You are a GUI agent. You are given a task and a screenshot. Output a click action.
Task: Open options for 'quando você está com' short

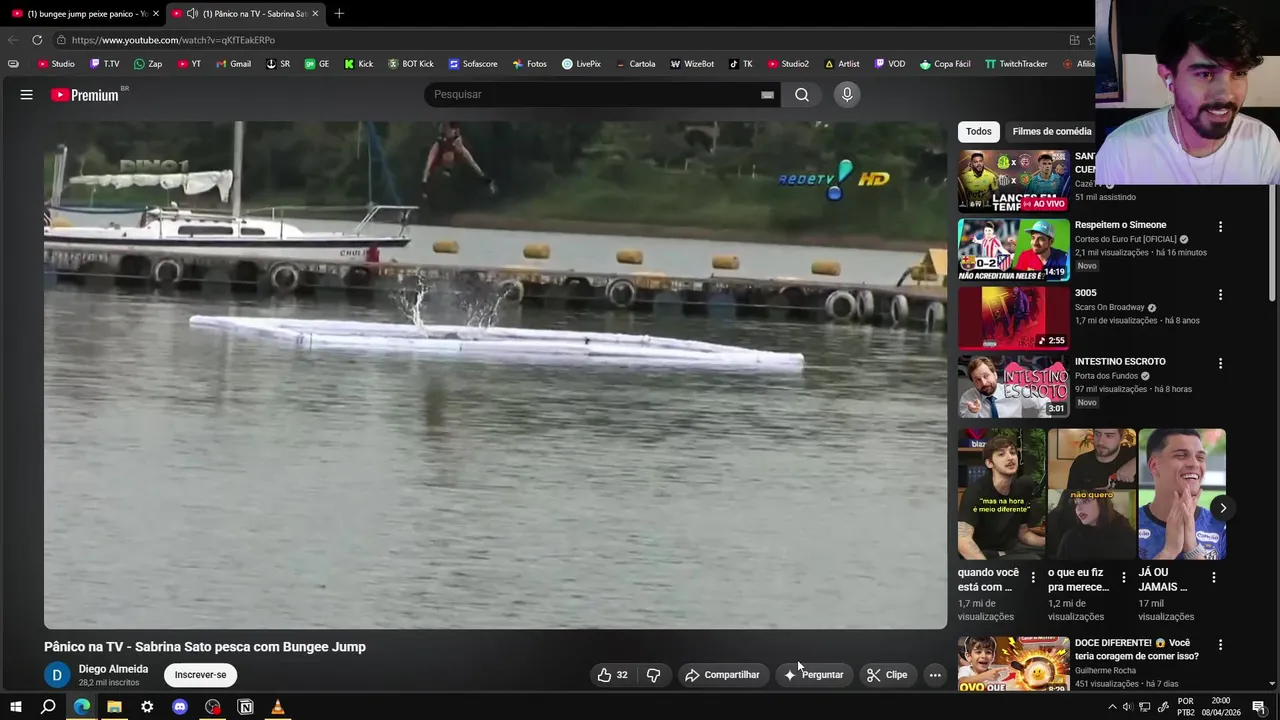click(x=1033, y=577)
